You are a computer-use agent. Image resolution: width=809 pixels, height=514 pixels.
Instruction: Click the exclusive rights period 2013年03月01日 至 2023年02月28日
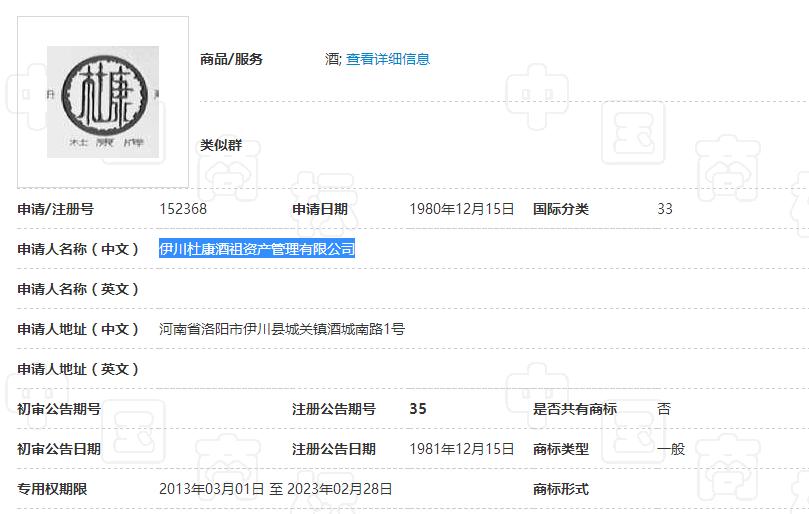(276, 489)
